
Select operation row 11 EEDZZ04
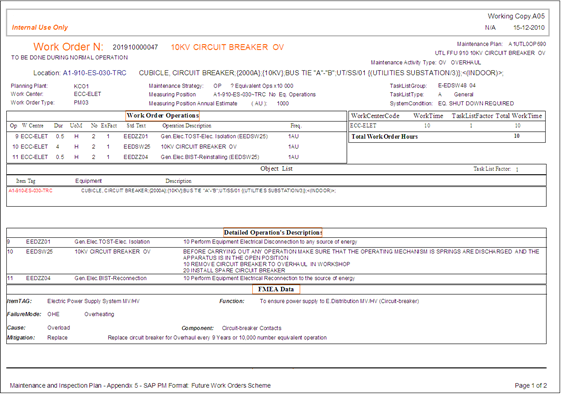tap(176, 157)
